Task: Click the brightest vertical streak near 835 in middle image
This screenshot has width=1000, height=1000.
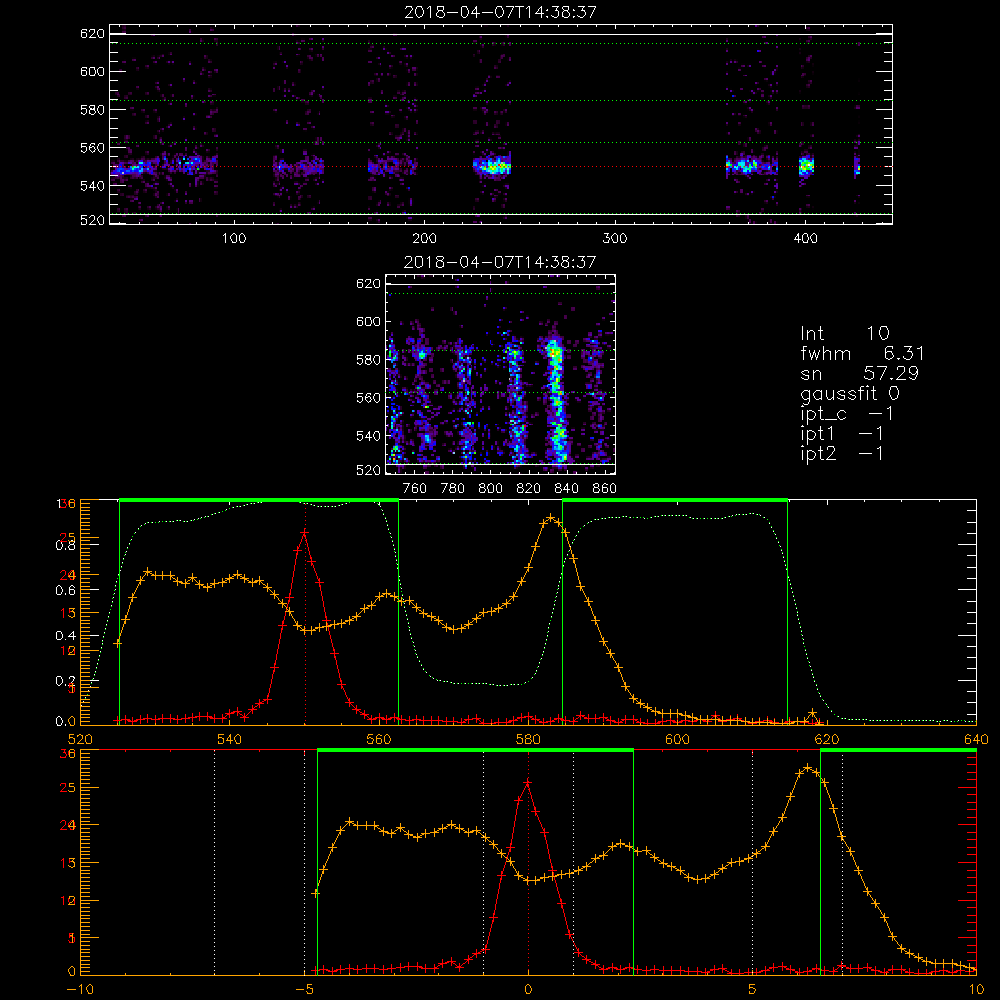Action: tap(556, 402)
